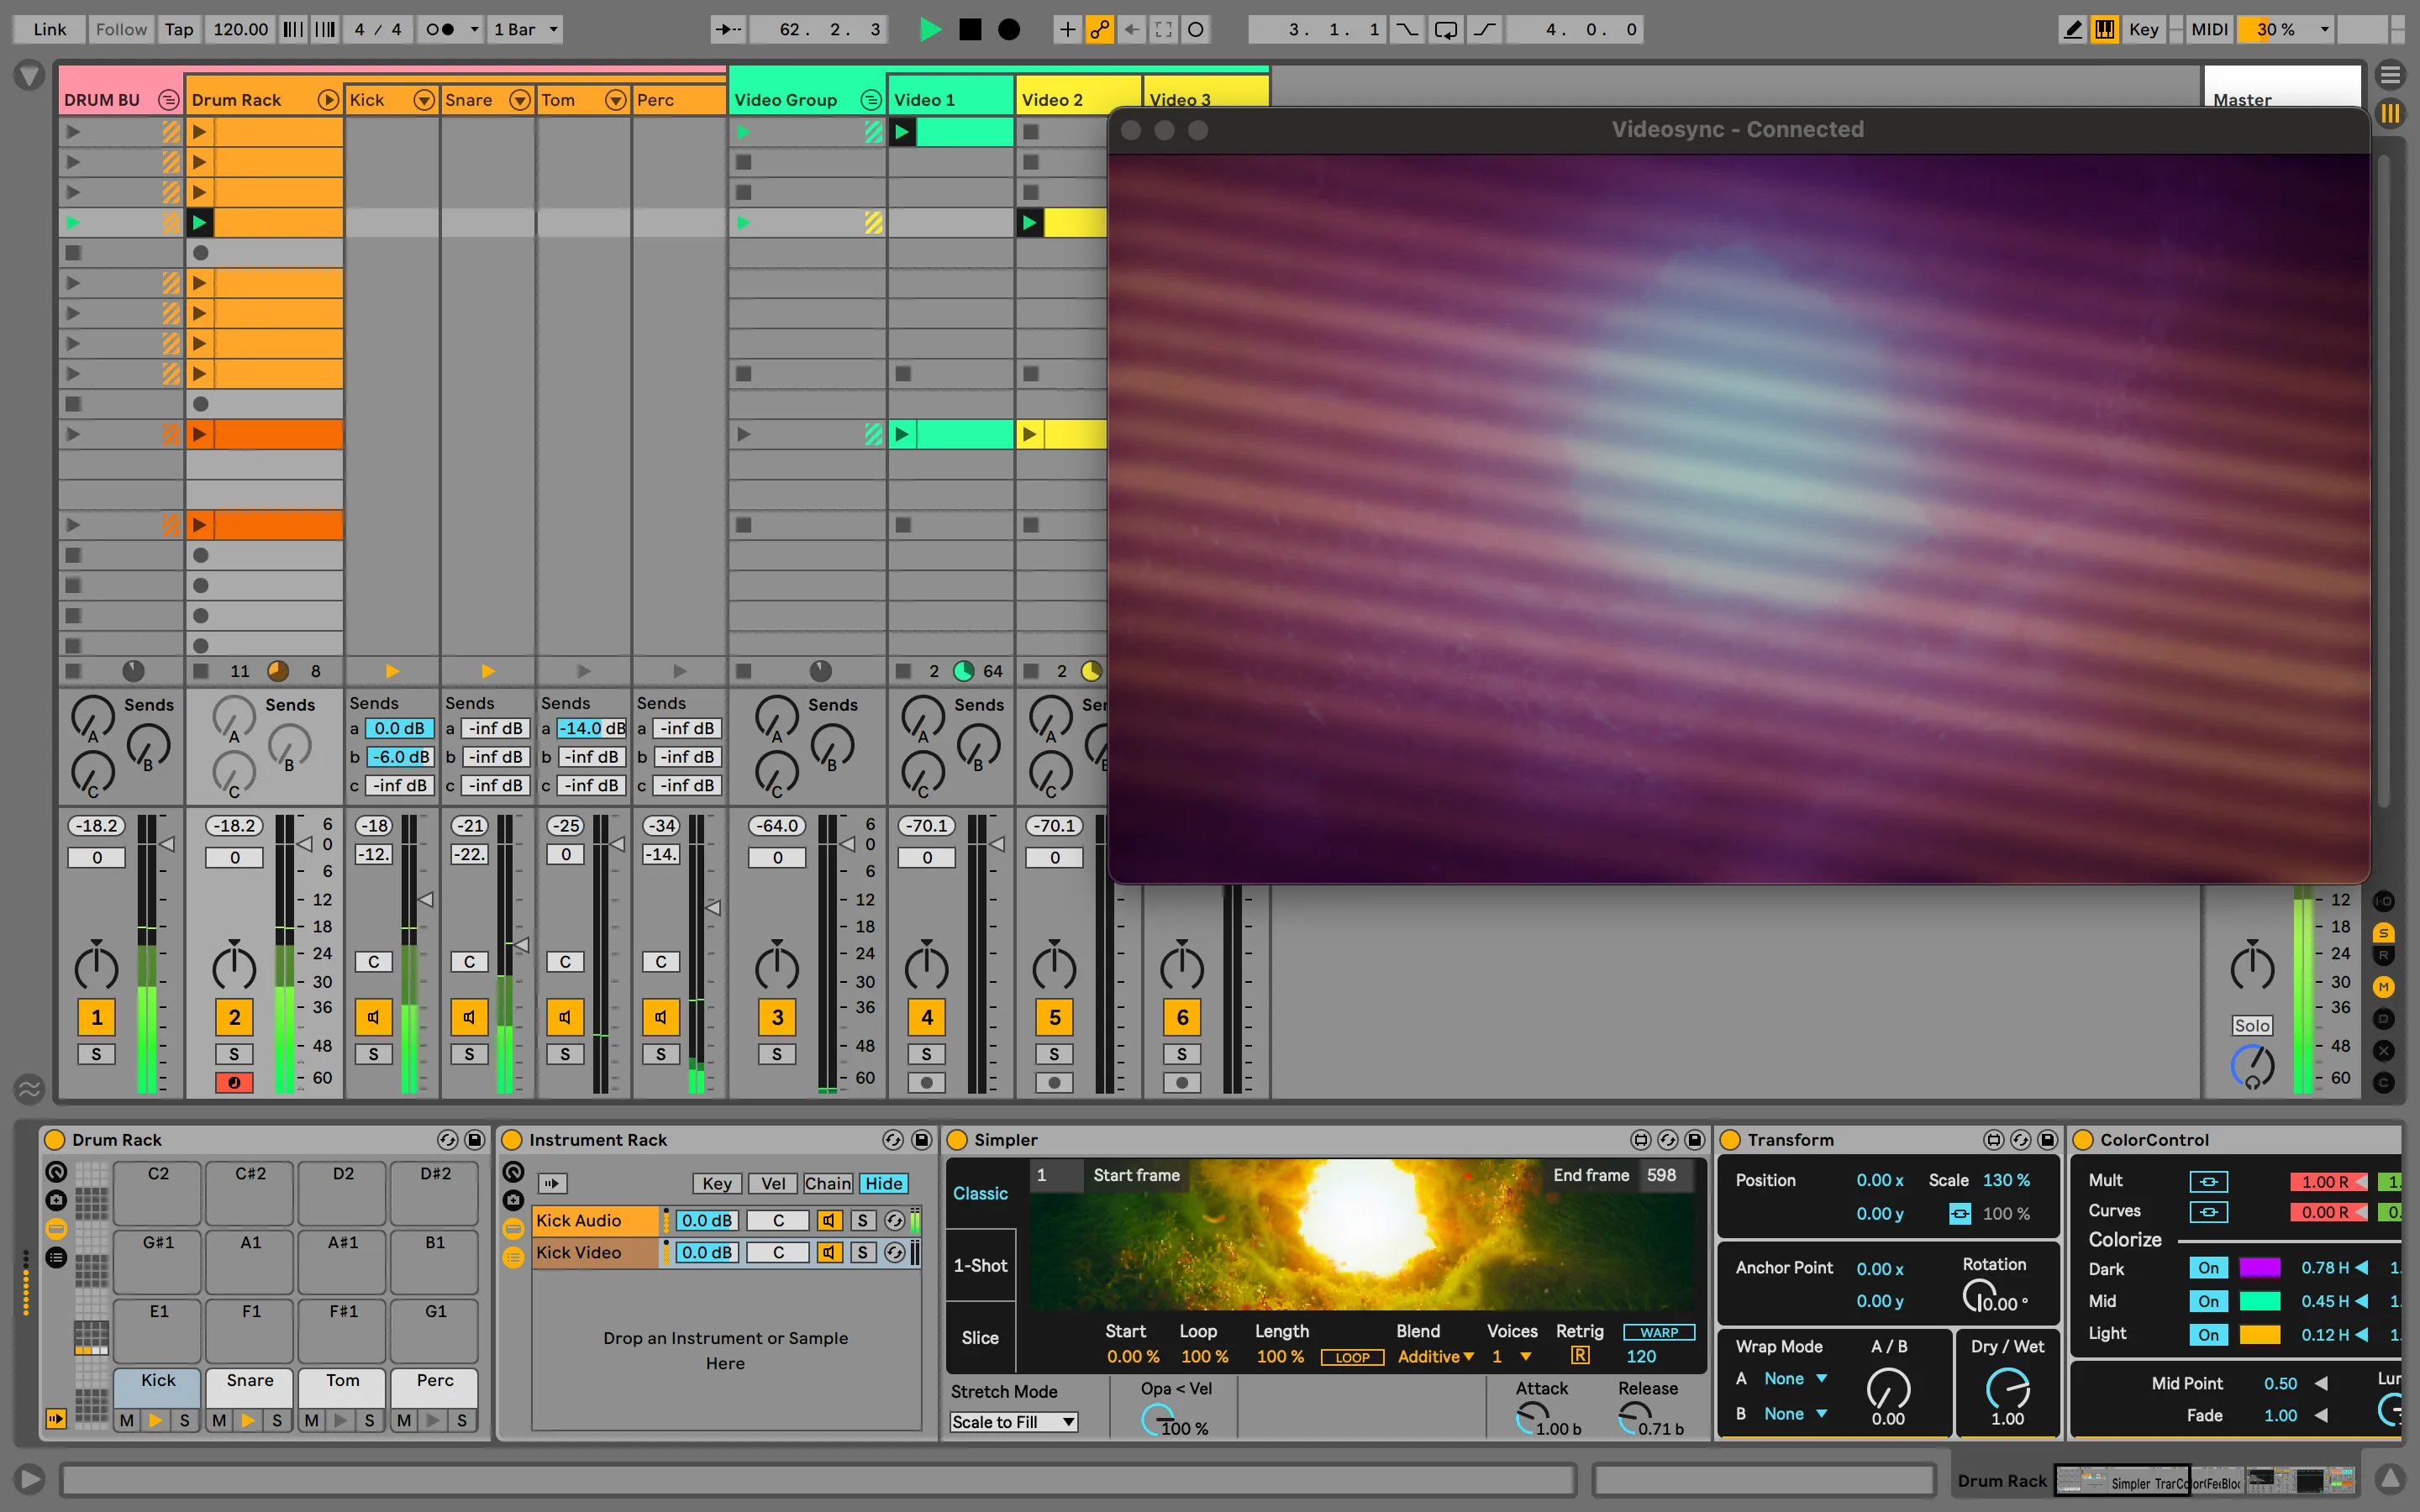
Task: Select the Mid cyan color swatch in ColorControl
Action: pyautogui.click(x=2260, y=1301)
